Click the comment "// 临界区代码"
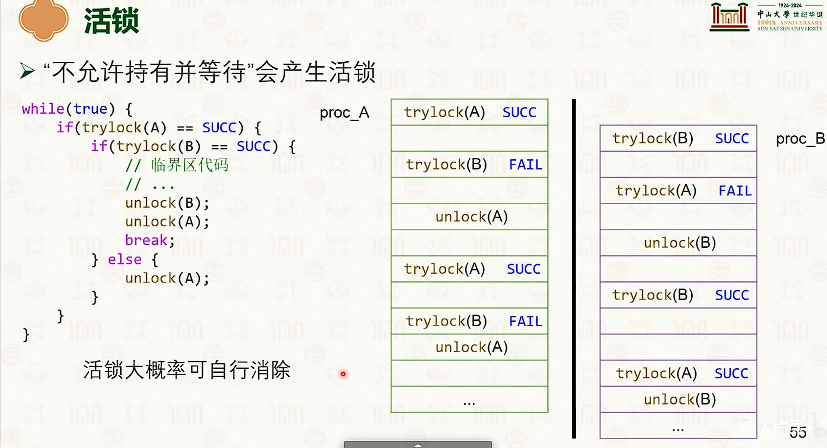 [x=177, y=165]
